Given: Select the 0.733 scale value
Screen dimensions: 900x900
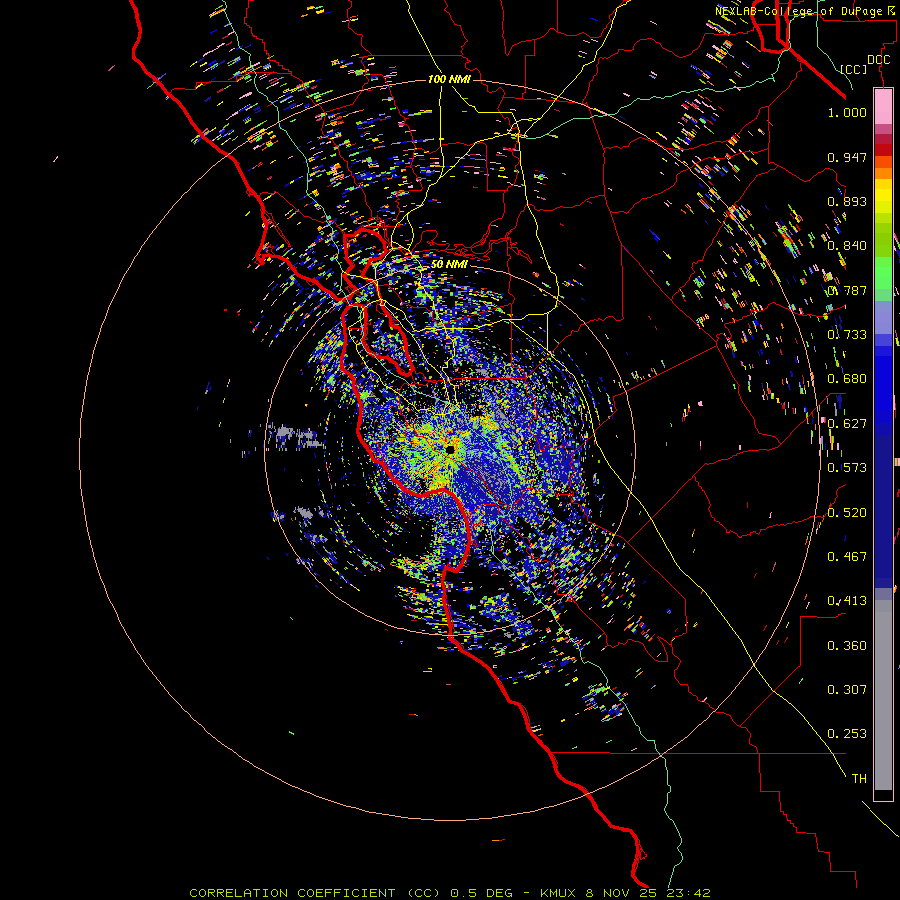Looking at the screenshot, I should (847, 335).
